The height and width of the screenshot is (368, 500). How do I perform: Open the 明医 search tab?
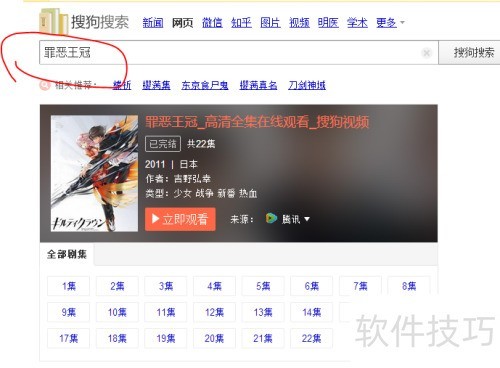pos(328,23)
